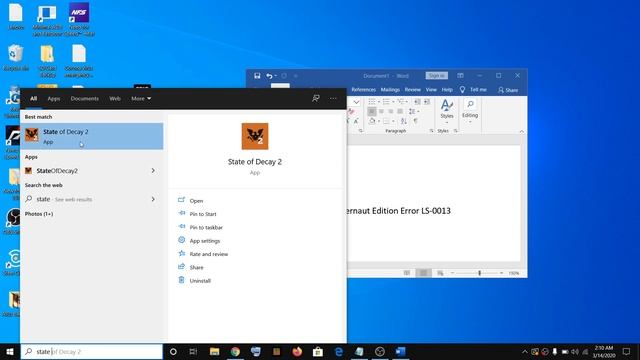Open Word ribbon display options icon
The image size is (640, 360).
coord(460,76)
